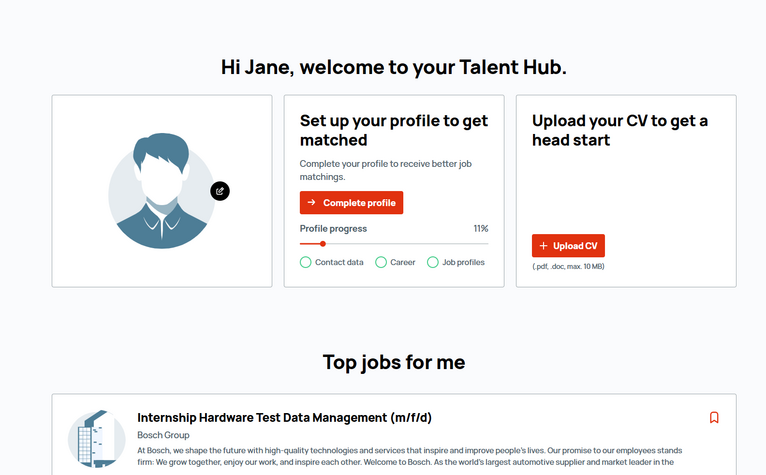Open the profile avatar picture
This screenshot has width=766, height=475.
tap(162, 191)
